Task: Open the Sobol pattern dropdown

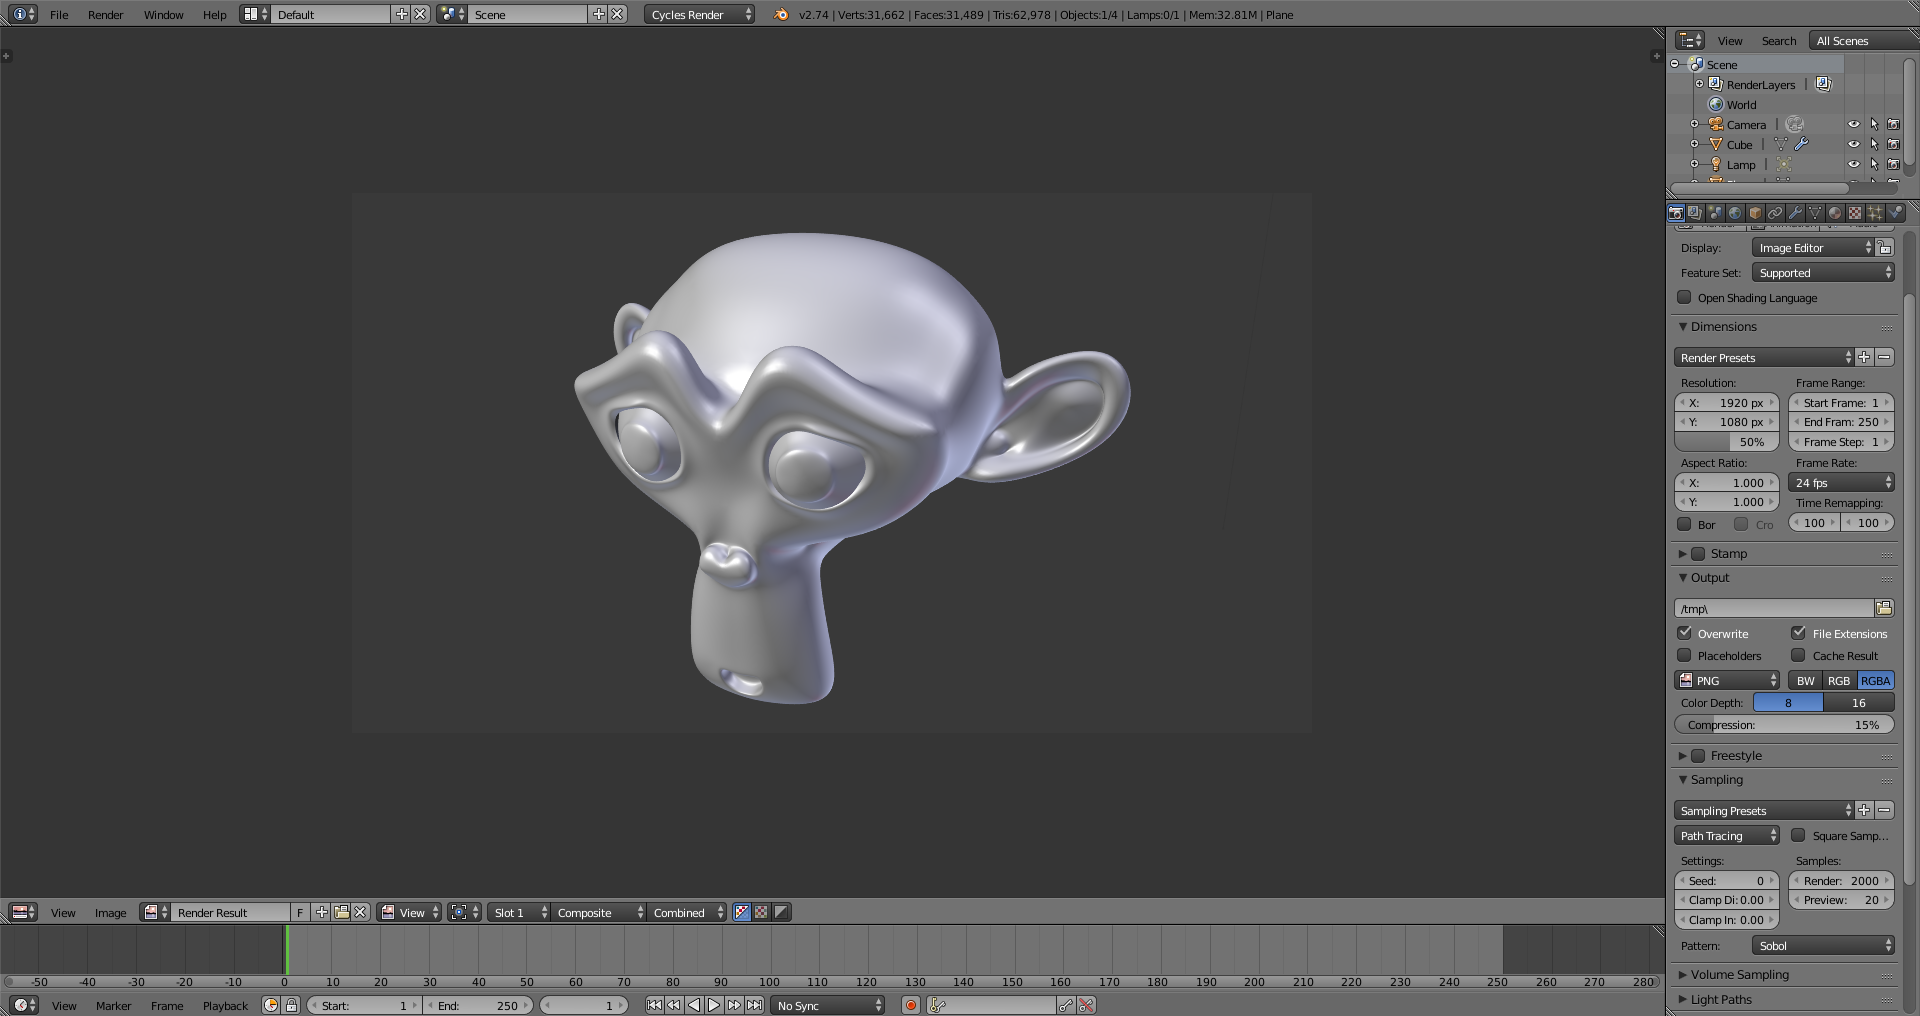Action: point(1823,945)
